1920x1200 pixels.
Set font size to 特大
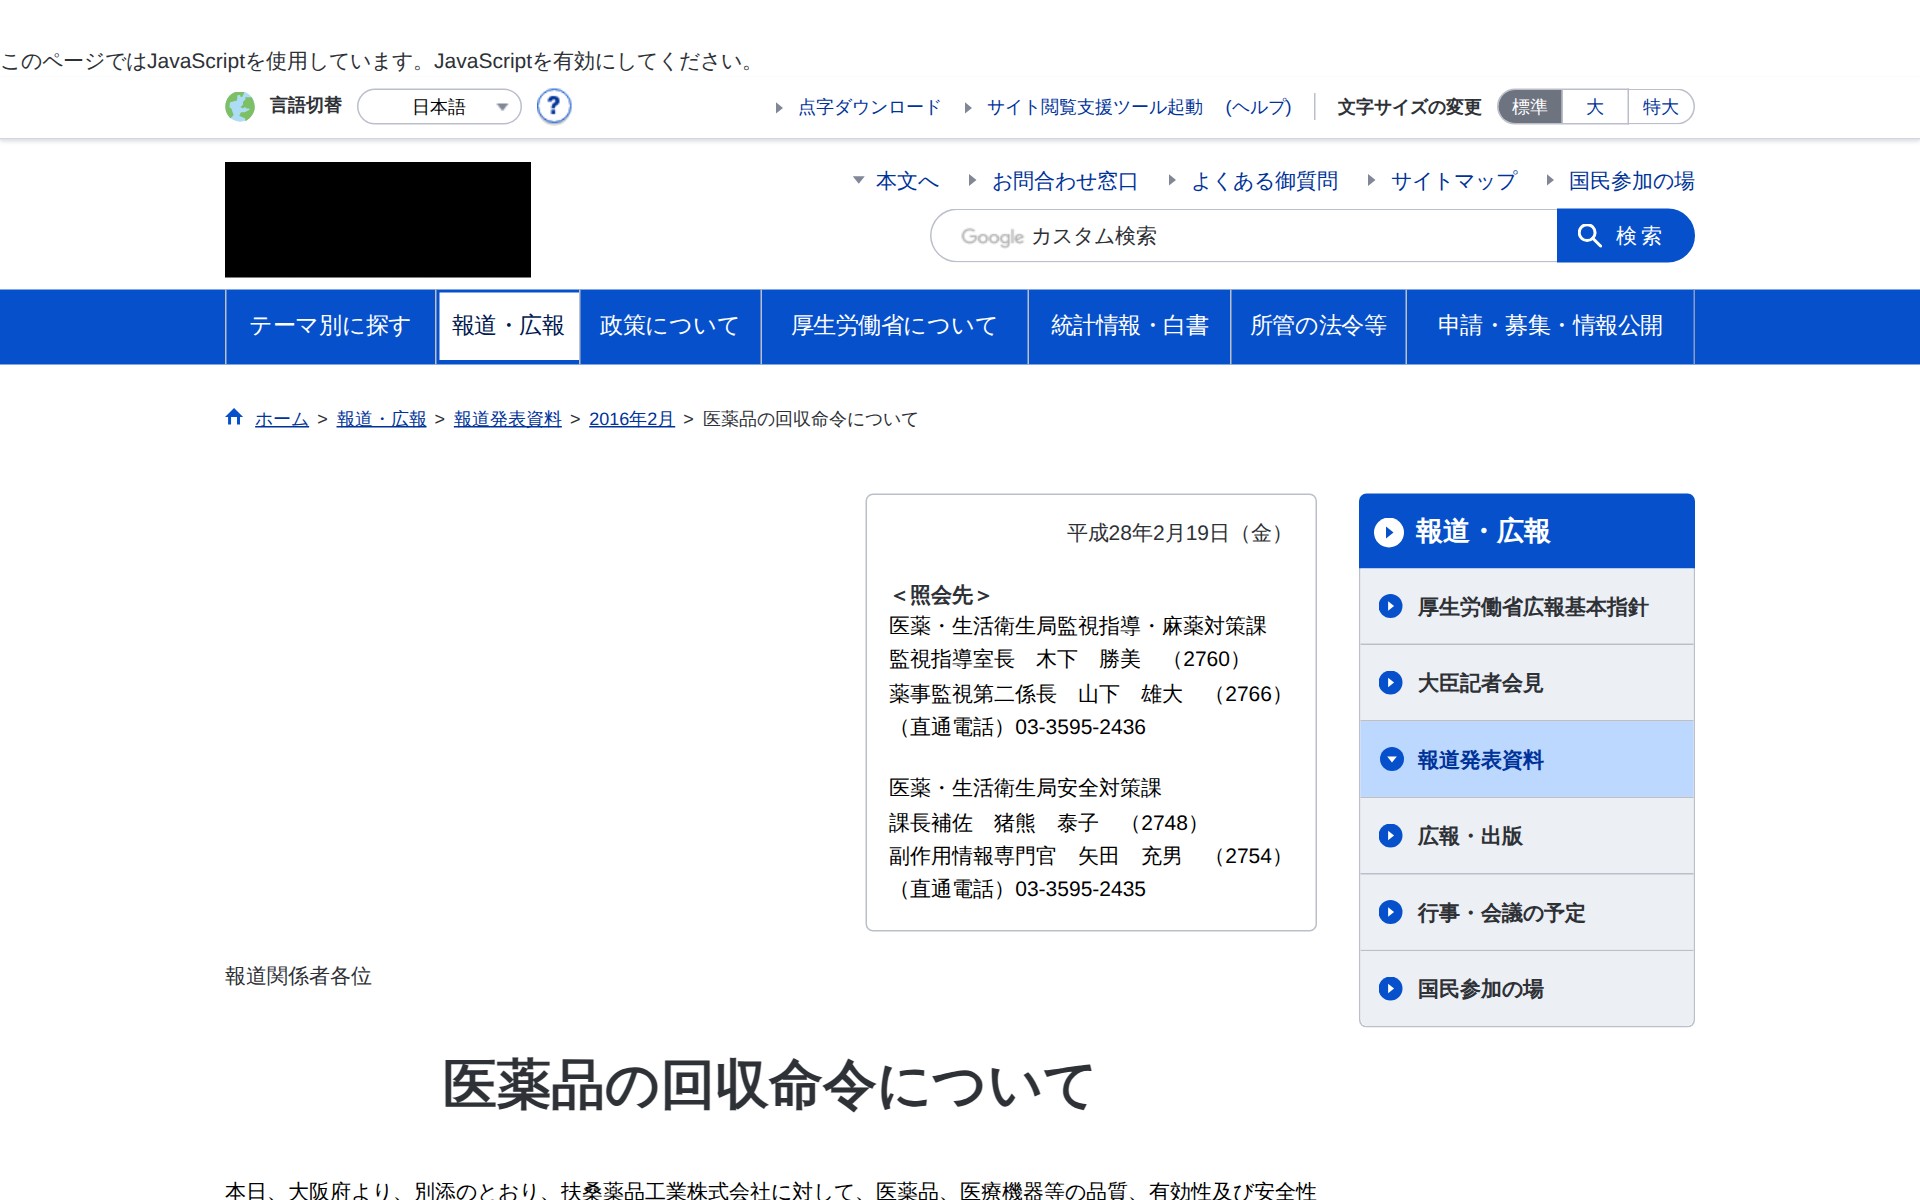point(1660,107)
